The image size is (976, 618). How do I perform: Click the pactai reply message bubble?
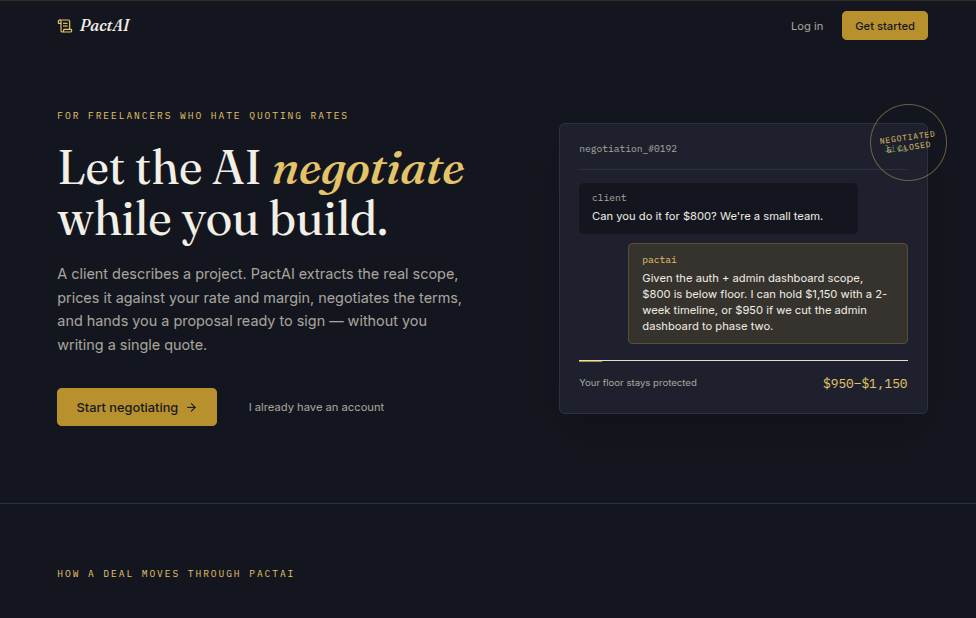click(767, 293)
